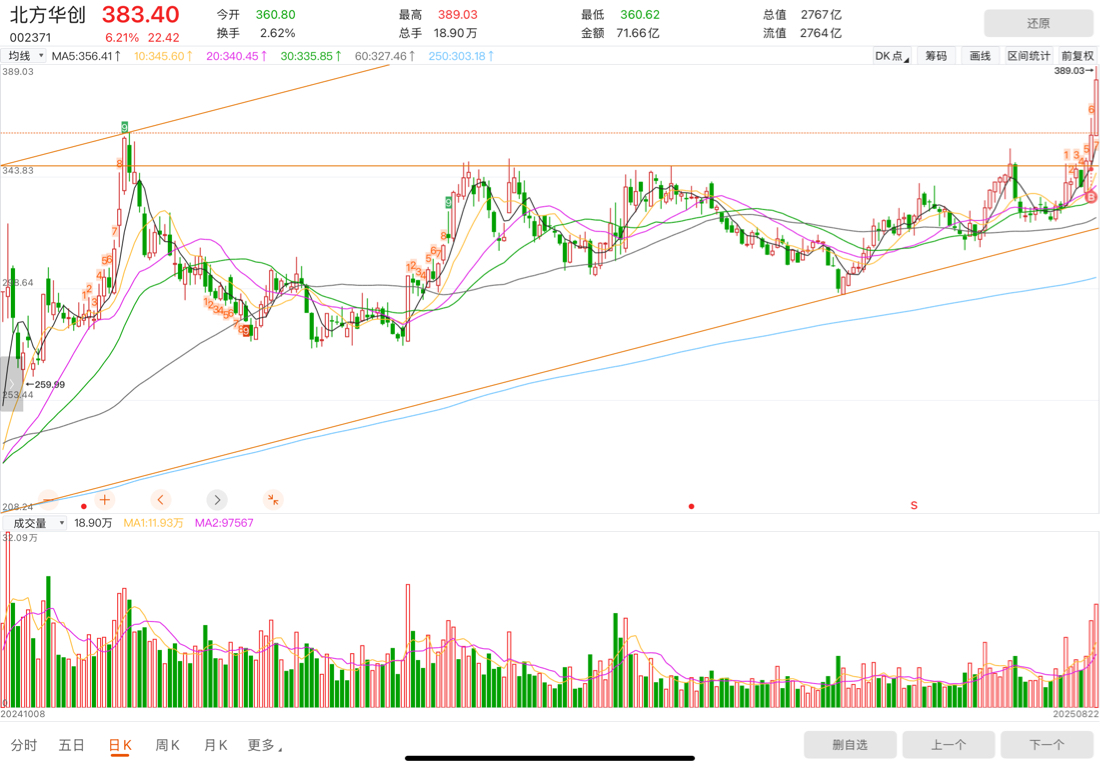Image resolution: width=1100 pixels, height=768 pixels.
Task: Expand the 更多 period menu
Action: click(x=264, y=745)
